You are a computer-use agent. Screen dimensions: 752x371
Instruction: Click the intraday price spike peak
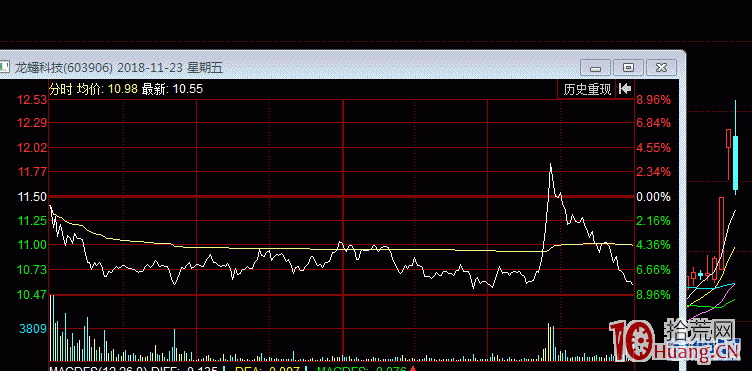point(550,164)
